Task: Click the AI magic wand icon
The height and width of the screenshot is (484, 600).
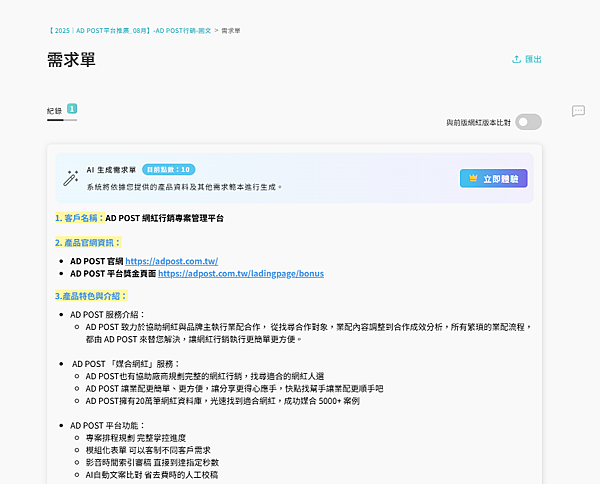Action: click(x=71, y=178)
